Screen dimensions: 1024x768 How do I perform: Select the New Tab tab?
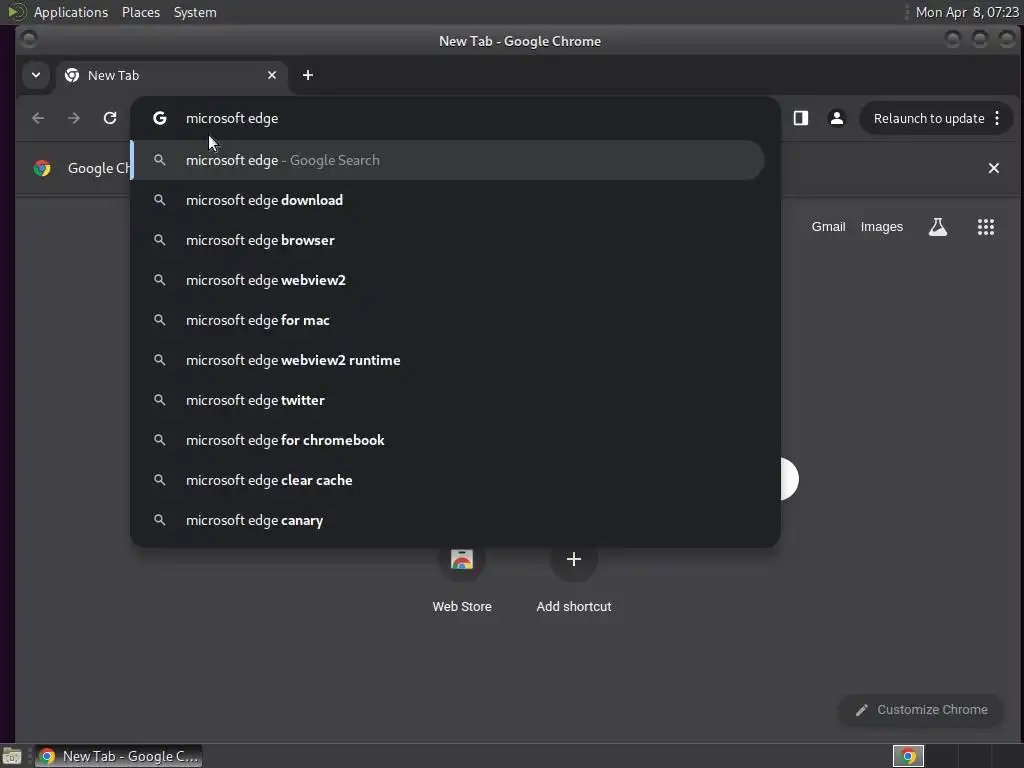pos(171,75)
